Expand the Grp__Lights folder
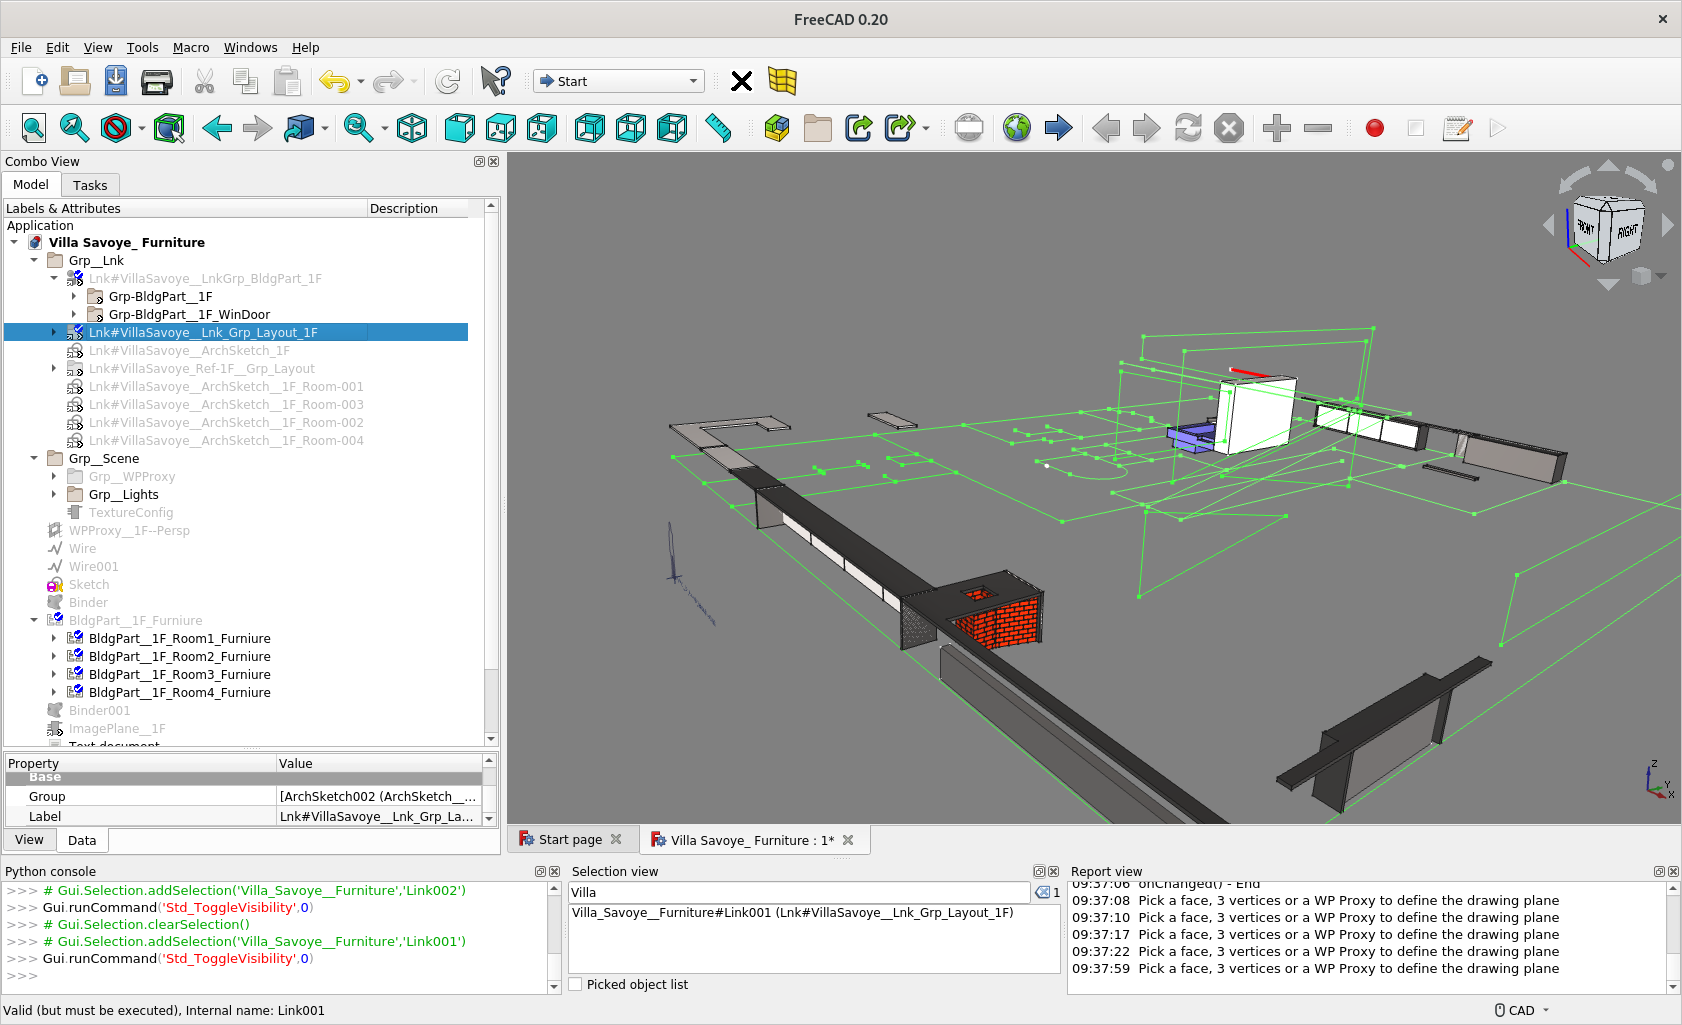The image size is (1682, 1025). [x=54, y=494]
